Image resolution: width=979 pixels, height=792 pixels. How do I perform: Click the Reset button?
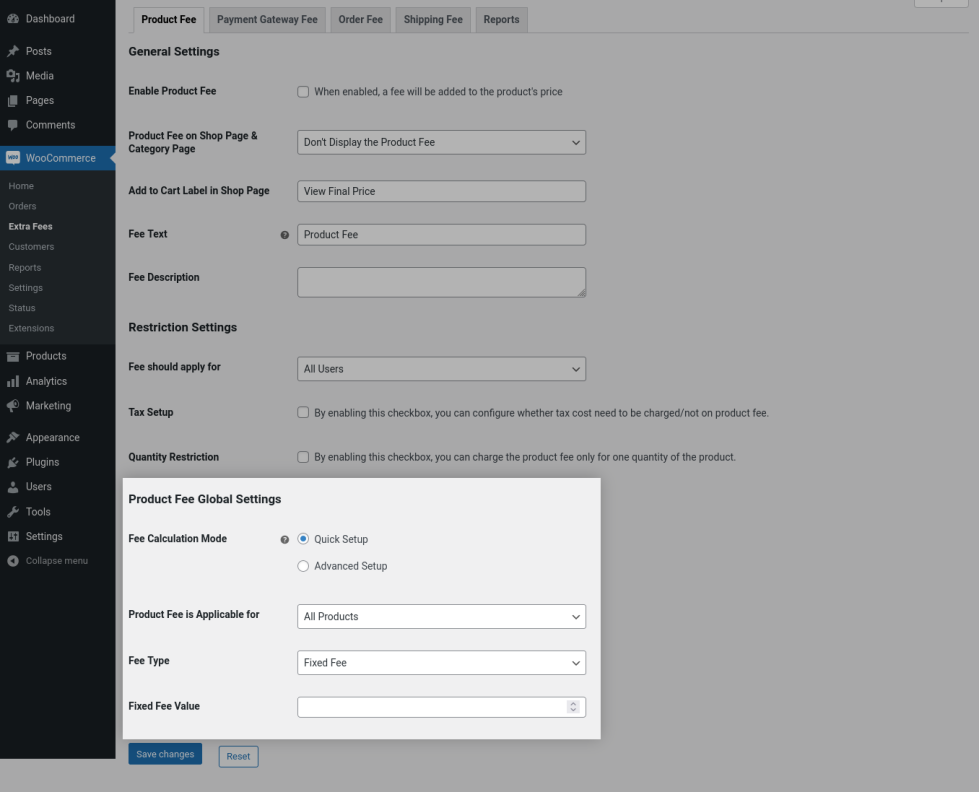click(238, 756)
